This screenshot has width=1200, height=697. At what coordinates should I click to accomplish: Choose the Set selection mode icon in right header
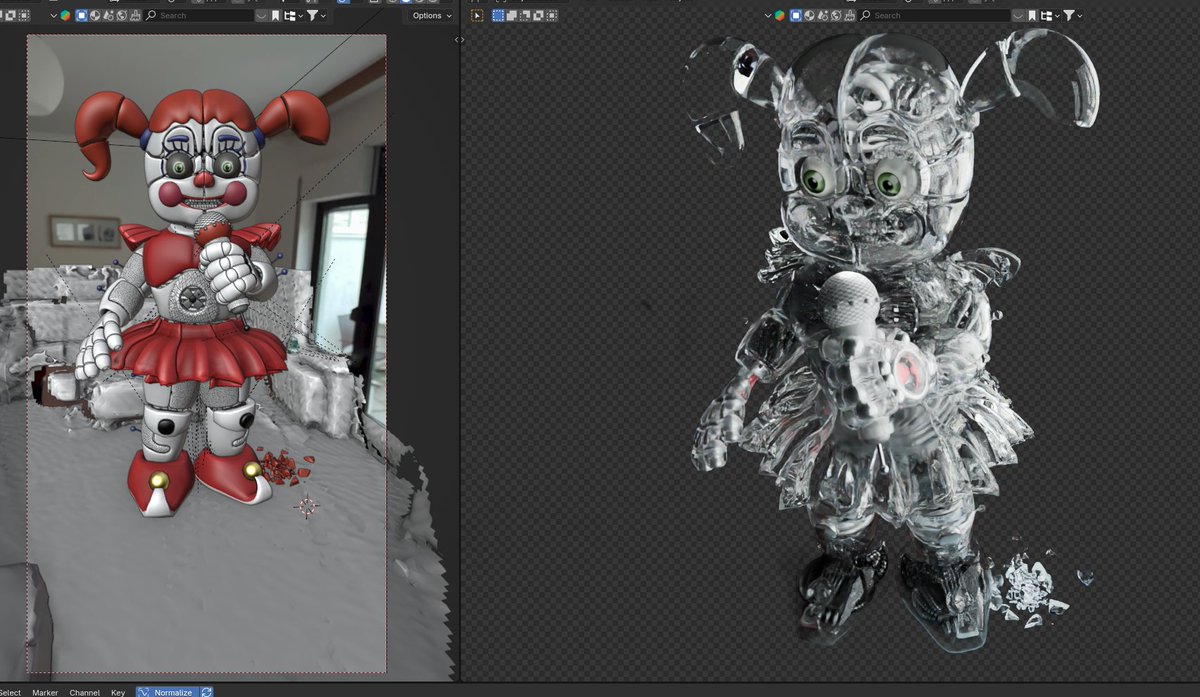pyautogui.click(x=497, y=15)
